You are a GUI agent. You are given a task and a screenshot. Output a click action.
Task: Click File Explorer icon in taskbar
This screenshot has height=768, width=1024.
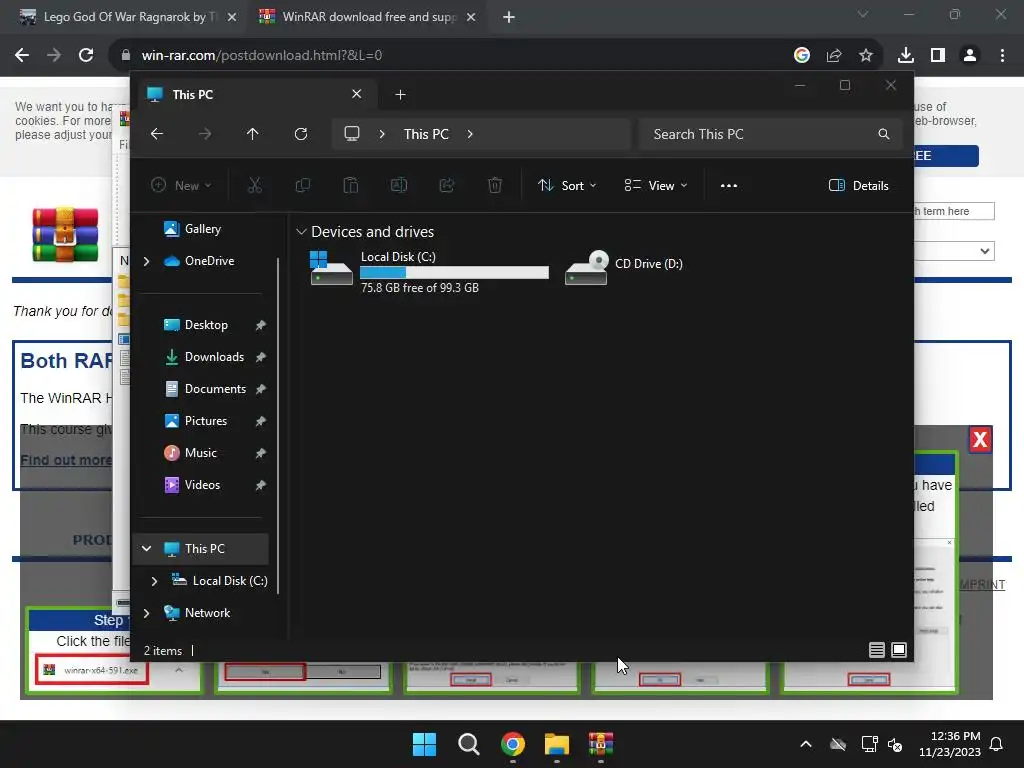pos(557,744)
